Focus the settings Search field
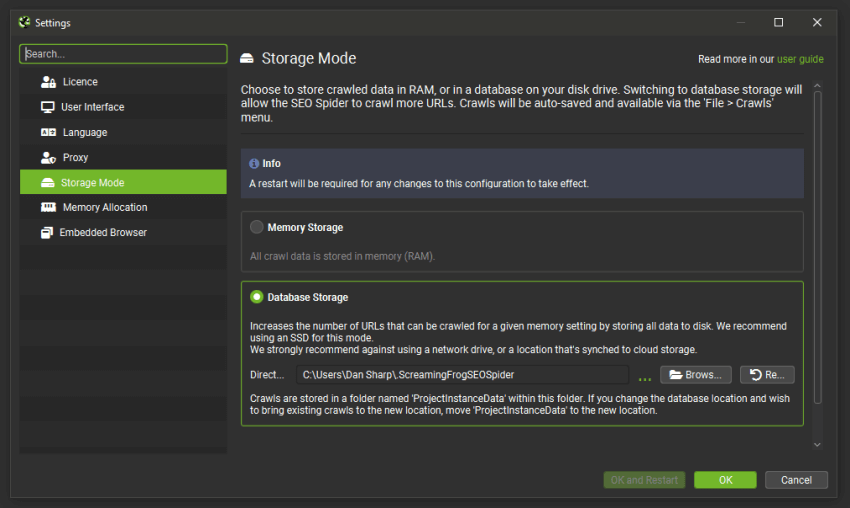The height and width of the screenshot is (508, 850). 123,54
